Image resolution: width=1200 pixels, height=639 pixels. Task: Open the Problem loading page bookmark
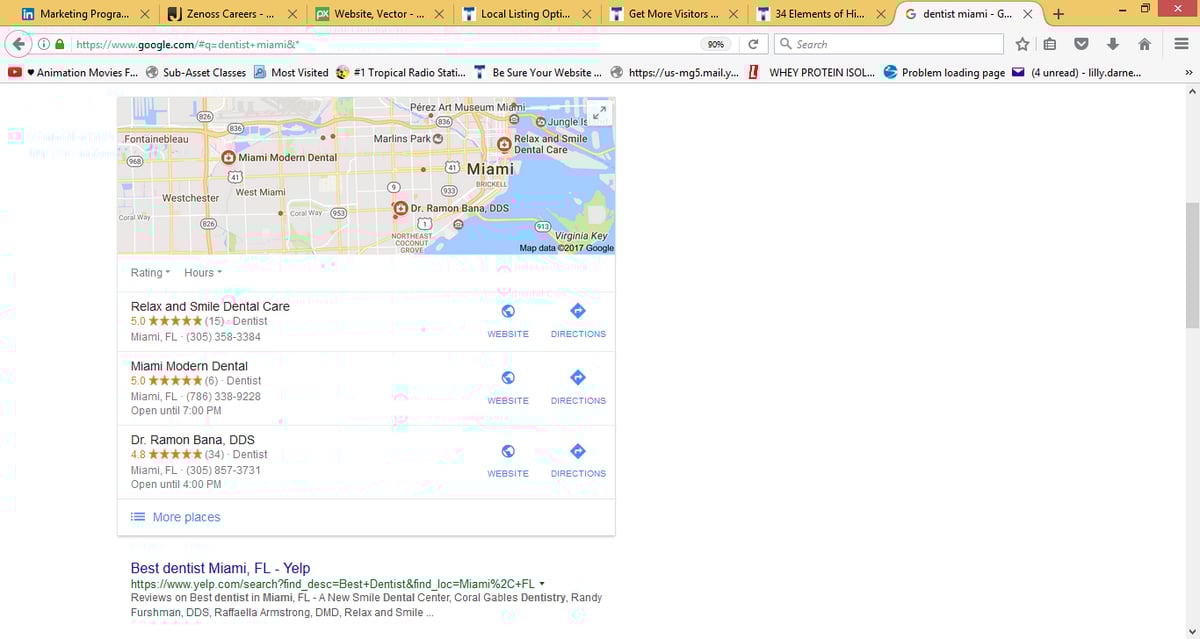(x=944, y=72)
